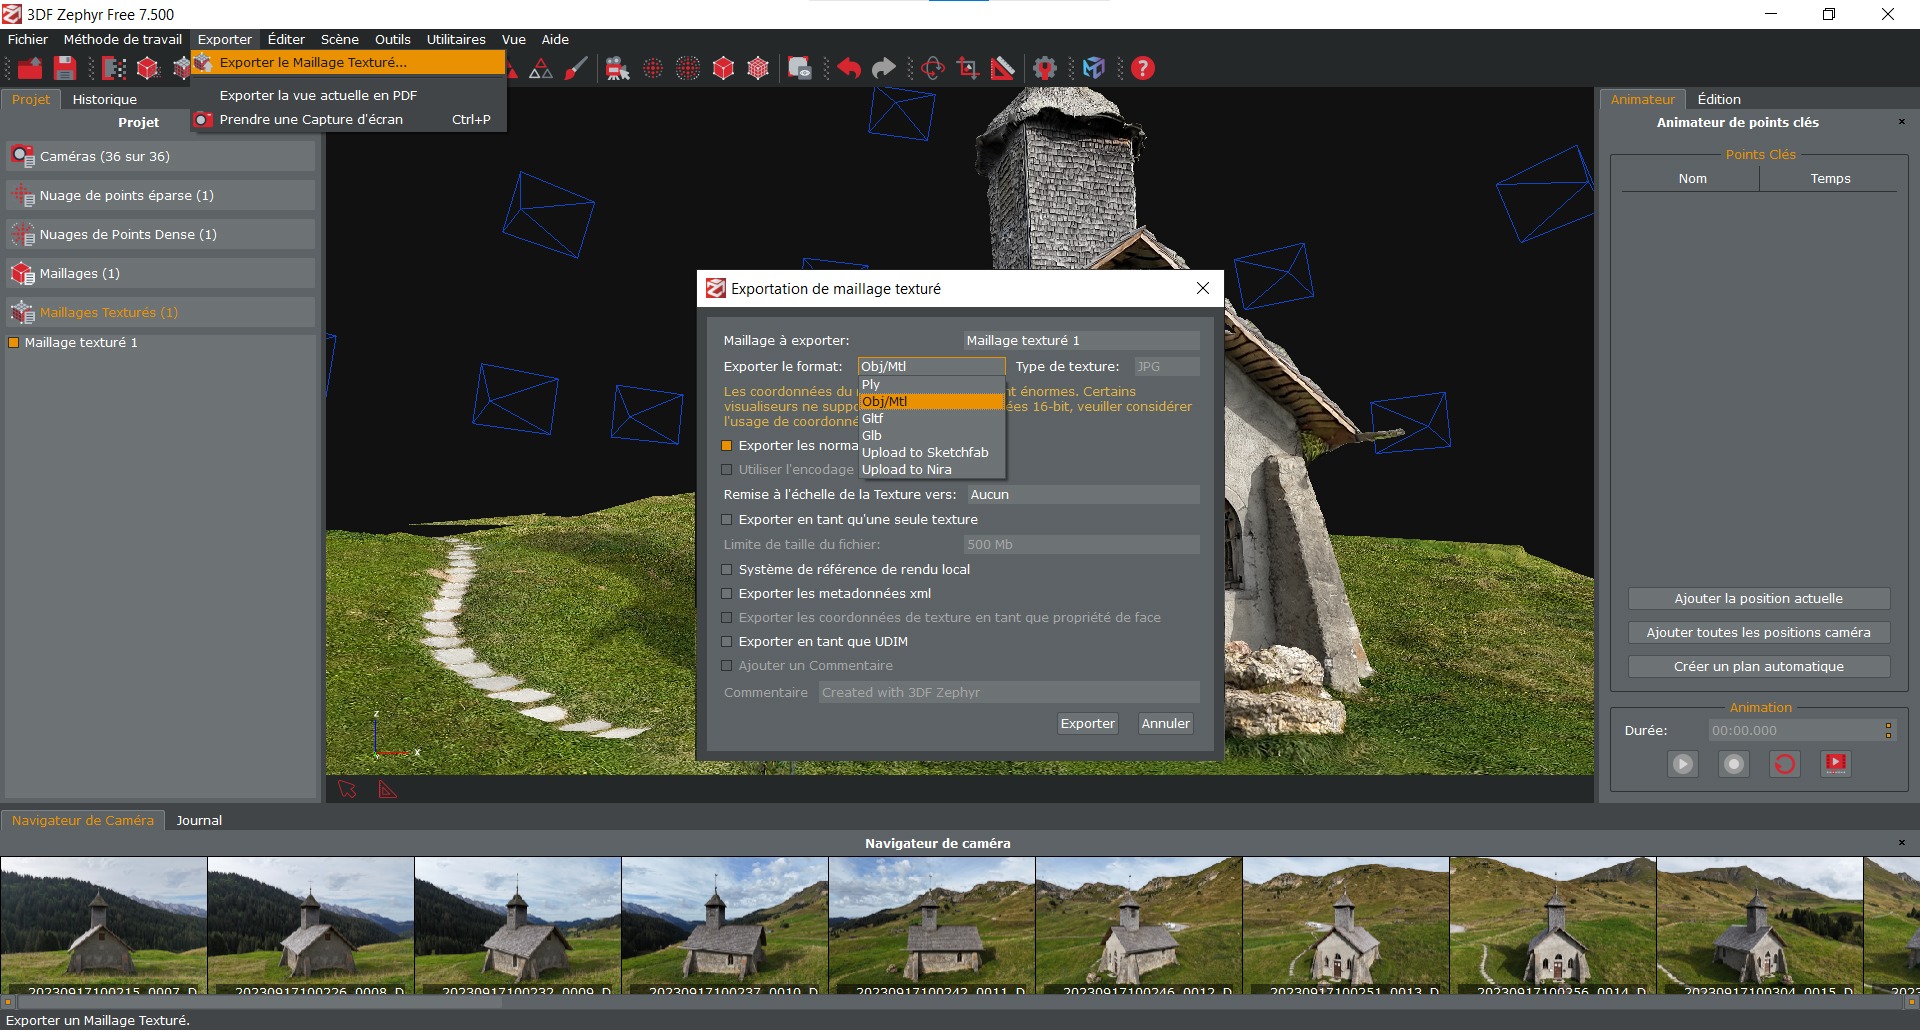This screenshot has width=1920, height=1030.
Task: Click the red cube mesh extraction icon
Action: tap(148, 68)
